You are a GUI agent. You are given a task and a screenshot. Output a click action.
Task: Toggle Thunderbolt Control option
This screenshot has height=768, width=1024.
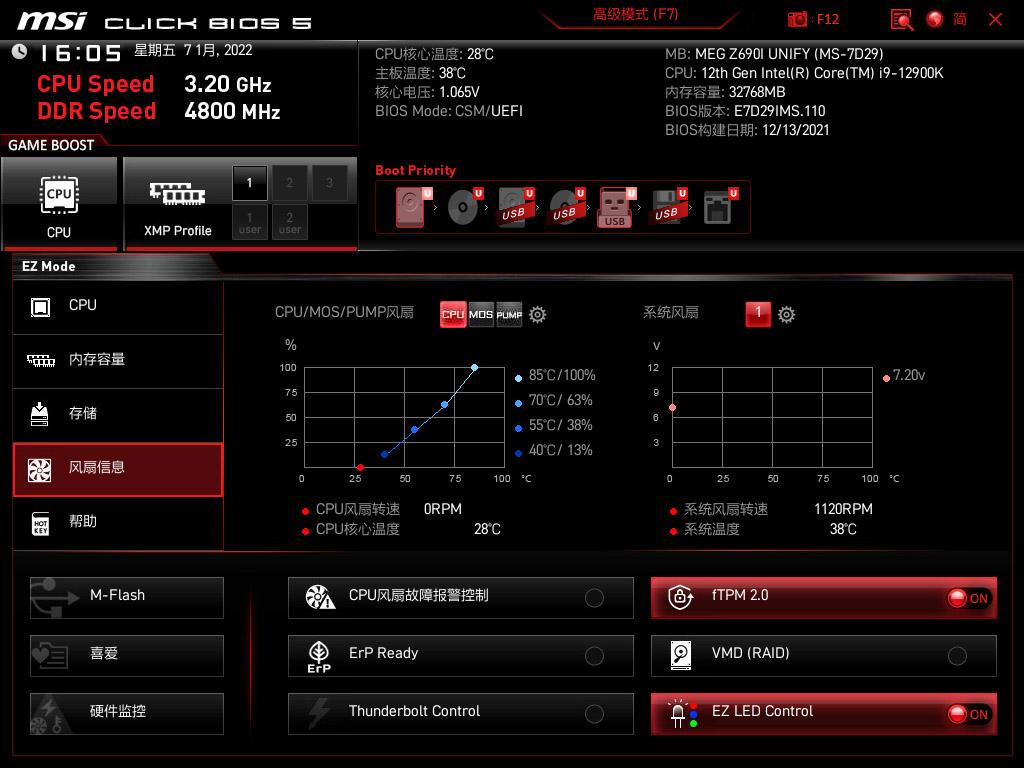click(x=460, y=714)
